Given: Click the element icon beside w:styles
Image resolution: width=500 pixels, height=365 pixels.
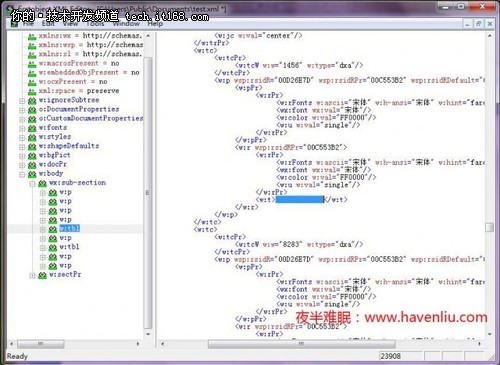Looking at the screenshot, I should pyautogui.click(x=32, y=137).
